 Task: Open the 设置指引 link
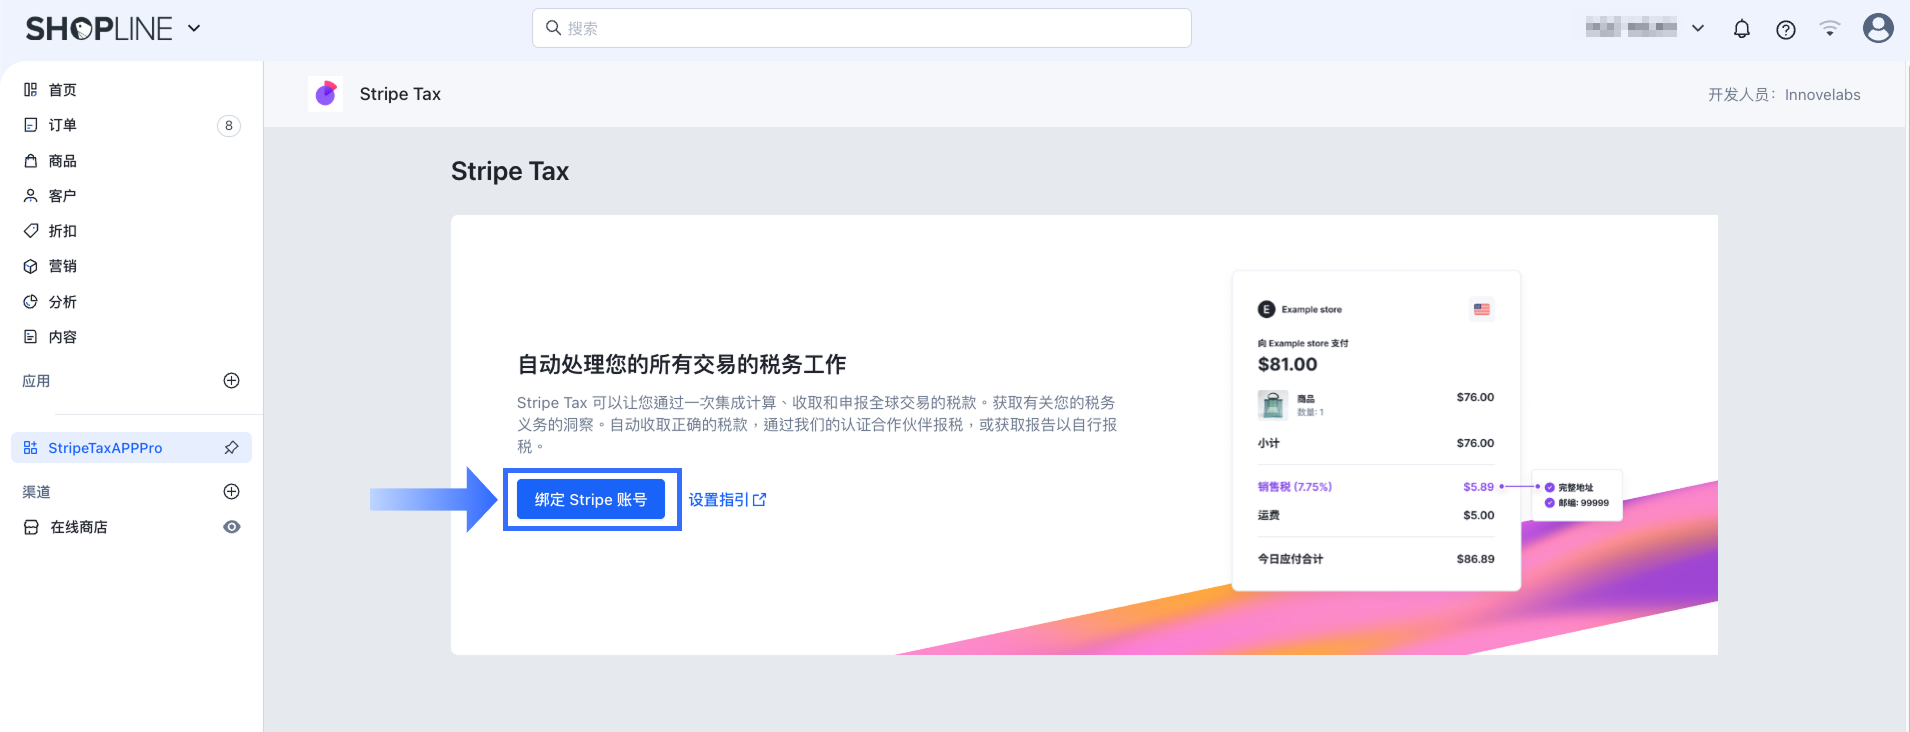pos(727,500)
